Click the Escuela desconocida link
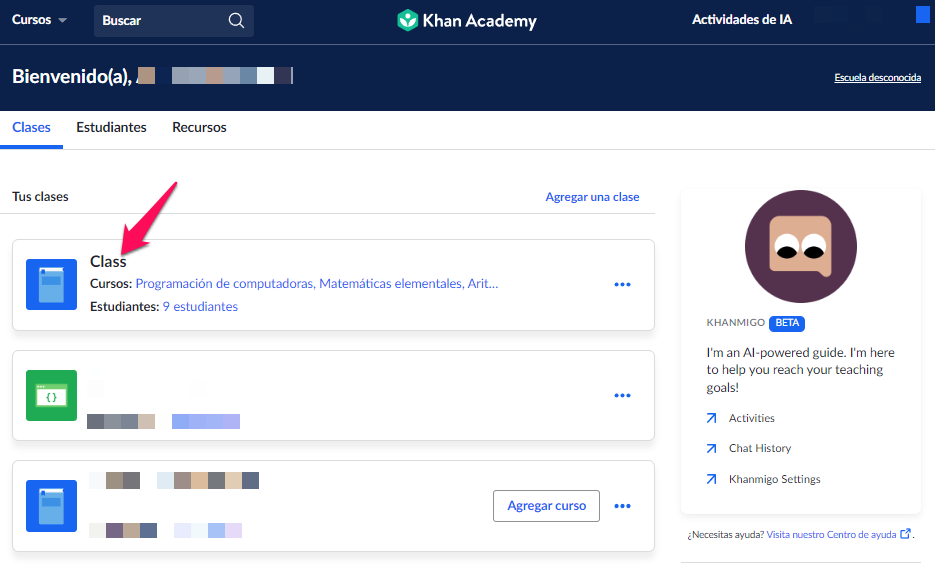Image resolution: width=935 pixels, height=570 pixels. (x=877, y=78)
